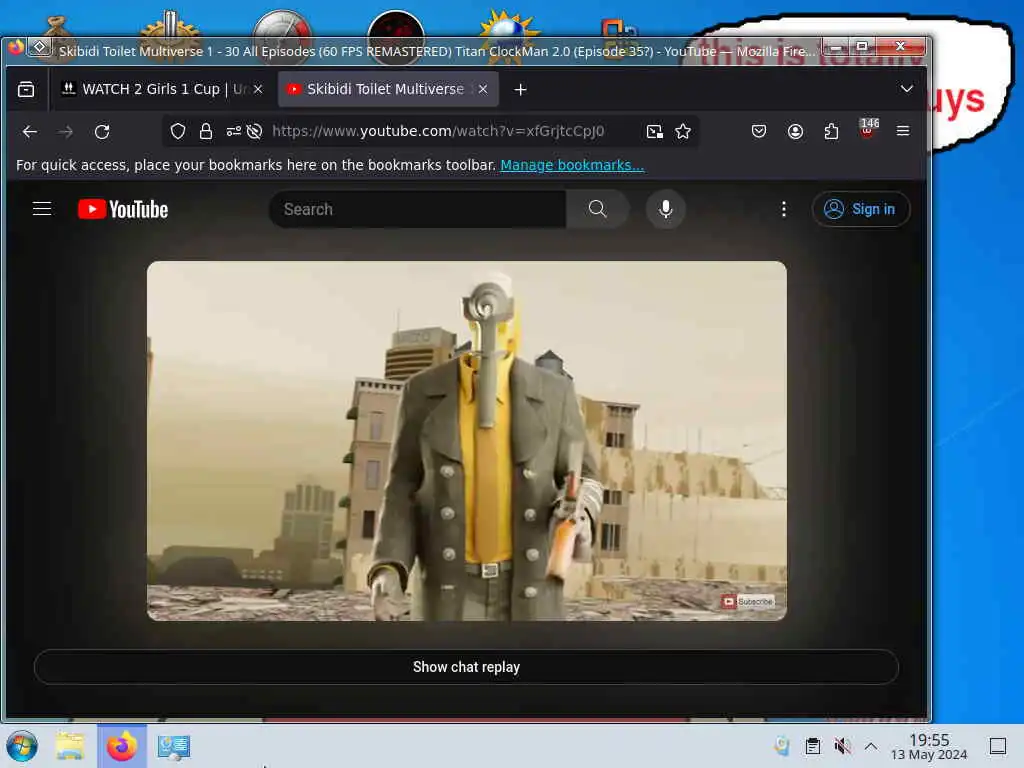1024x768 pixels.
Task: Activate Firefox in the taskbar
Action: pyautogui.click(x=122, y=746)
